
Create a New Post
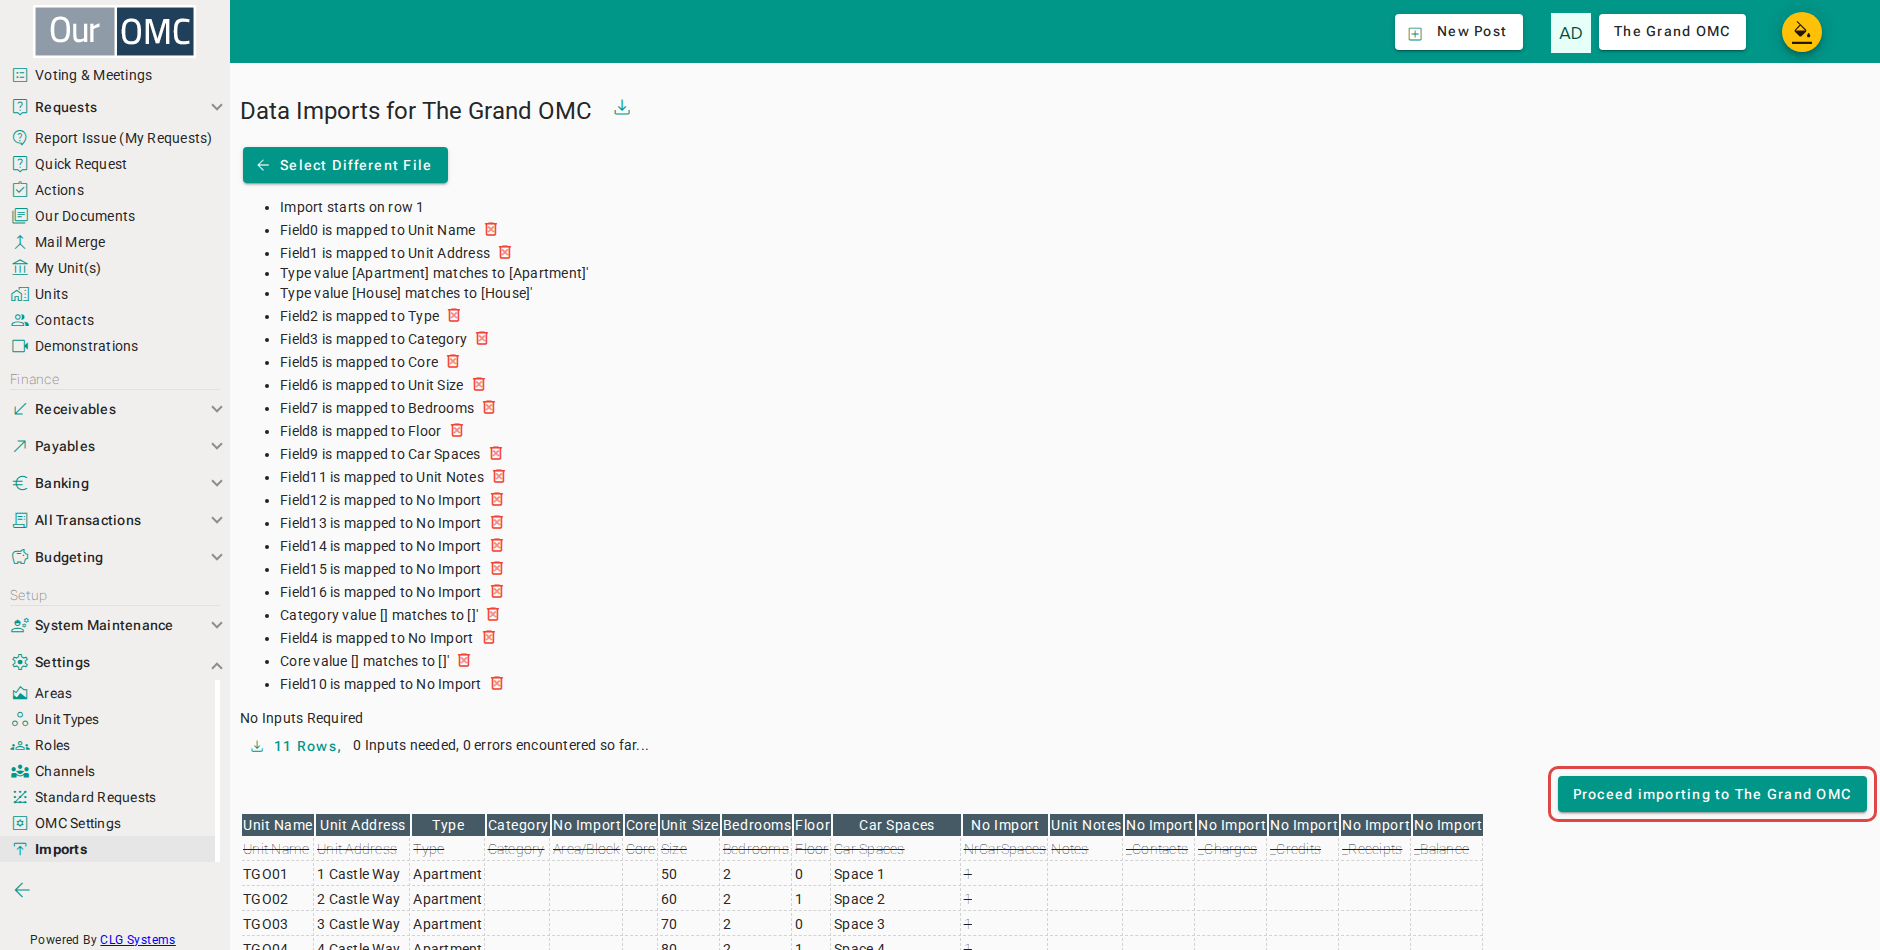[1459, 32]
